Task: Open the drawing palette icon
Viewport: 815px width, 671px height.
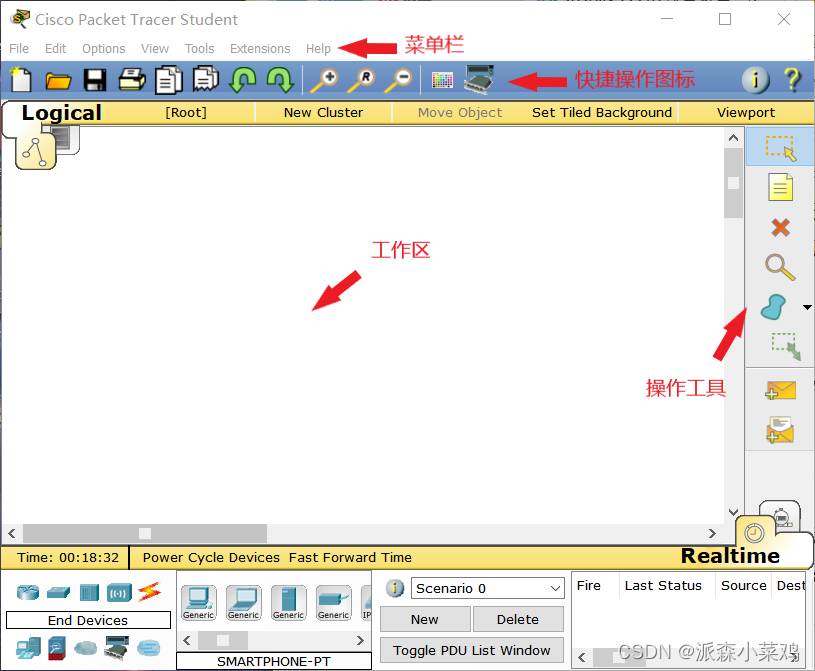Action: [442, 81]
